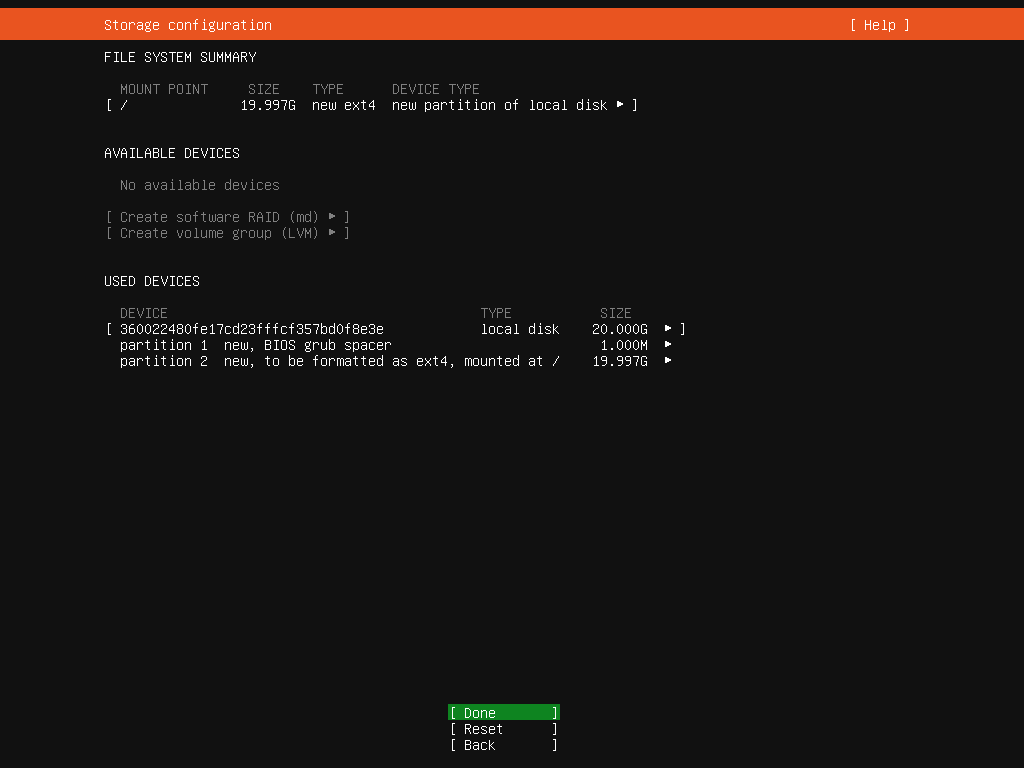Click arrow icon beside Create software RAID
The image size is (1024, 768).
tap(332, 217)
